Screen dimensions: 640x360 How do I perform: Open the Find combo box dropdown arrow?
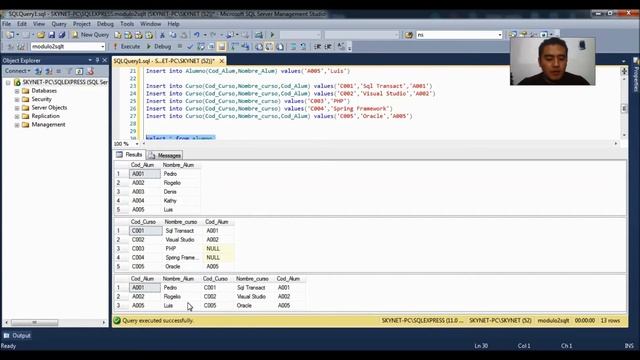500,35
